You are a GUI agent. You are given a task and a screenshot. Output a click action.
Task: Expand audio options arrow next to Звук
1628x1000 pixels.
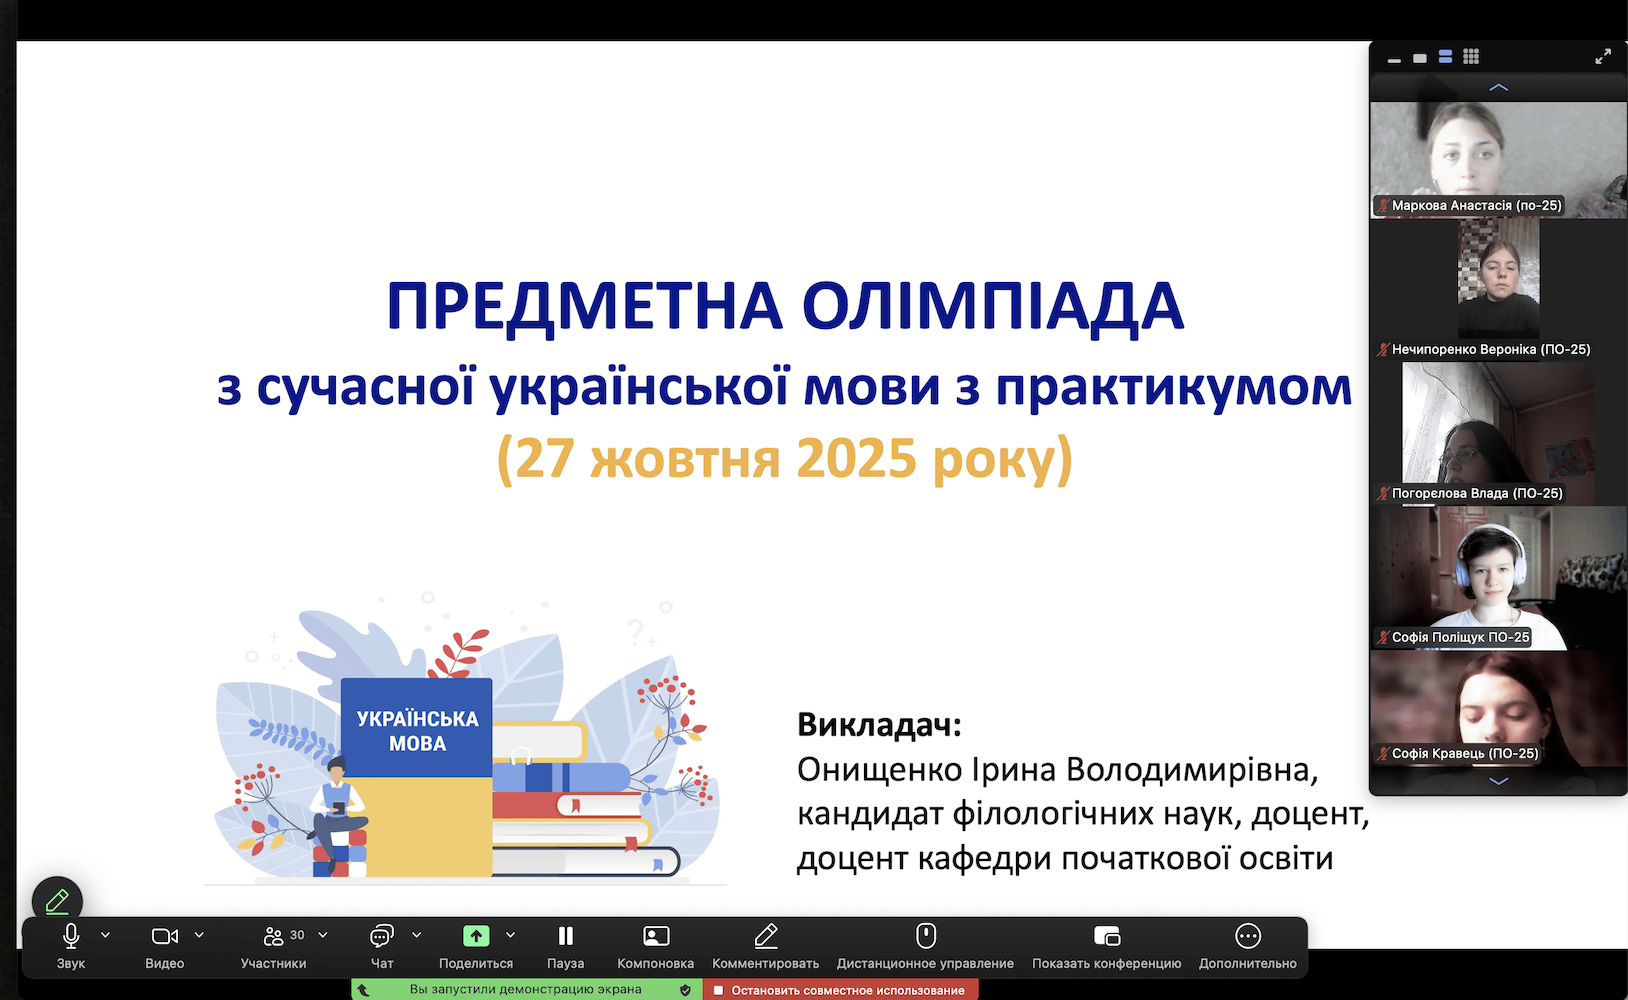click(x=106, y=935)
